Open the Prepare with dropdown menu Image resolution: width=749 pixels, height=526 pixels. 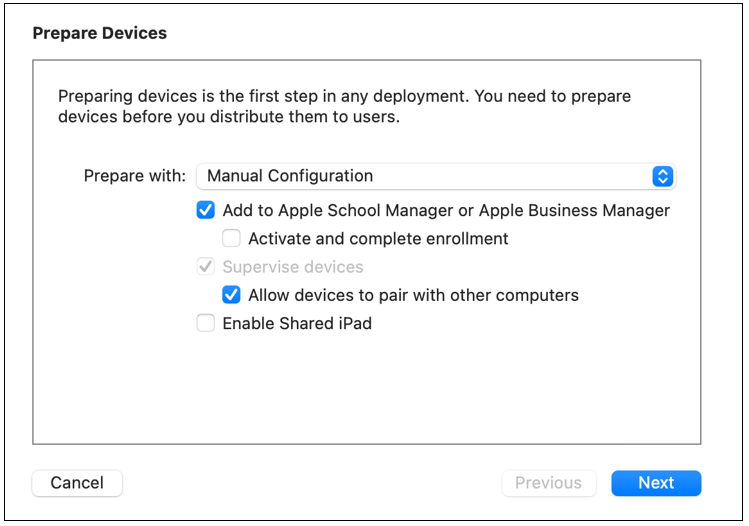[435, 176]
